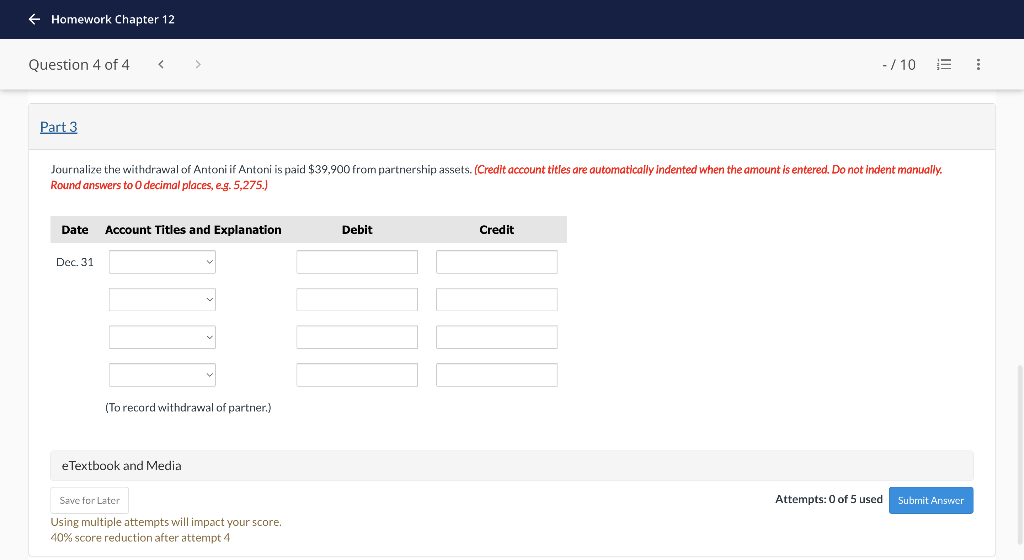
Task: Click the - / 10 score text
Action: (899, 65)
